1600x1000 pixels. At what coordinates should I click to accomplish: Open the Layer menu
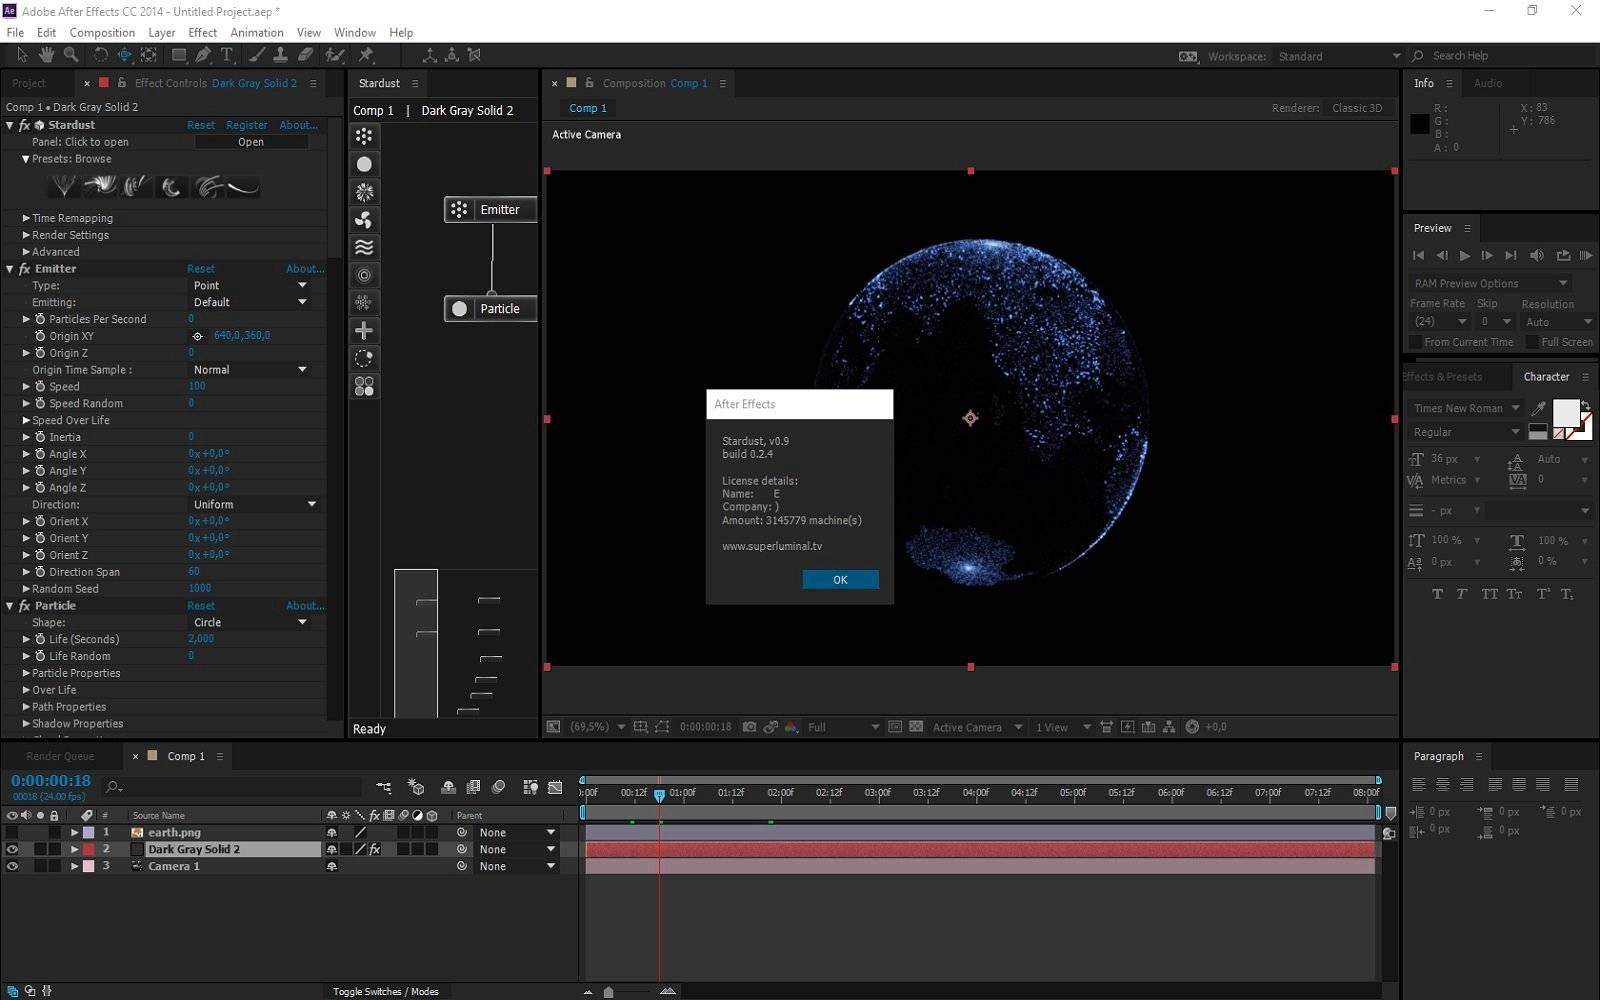pyautogui.click(x=161, y=32)
